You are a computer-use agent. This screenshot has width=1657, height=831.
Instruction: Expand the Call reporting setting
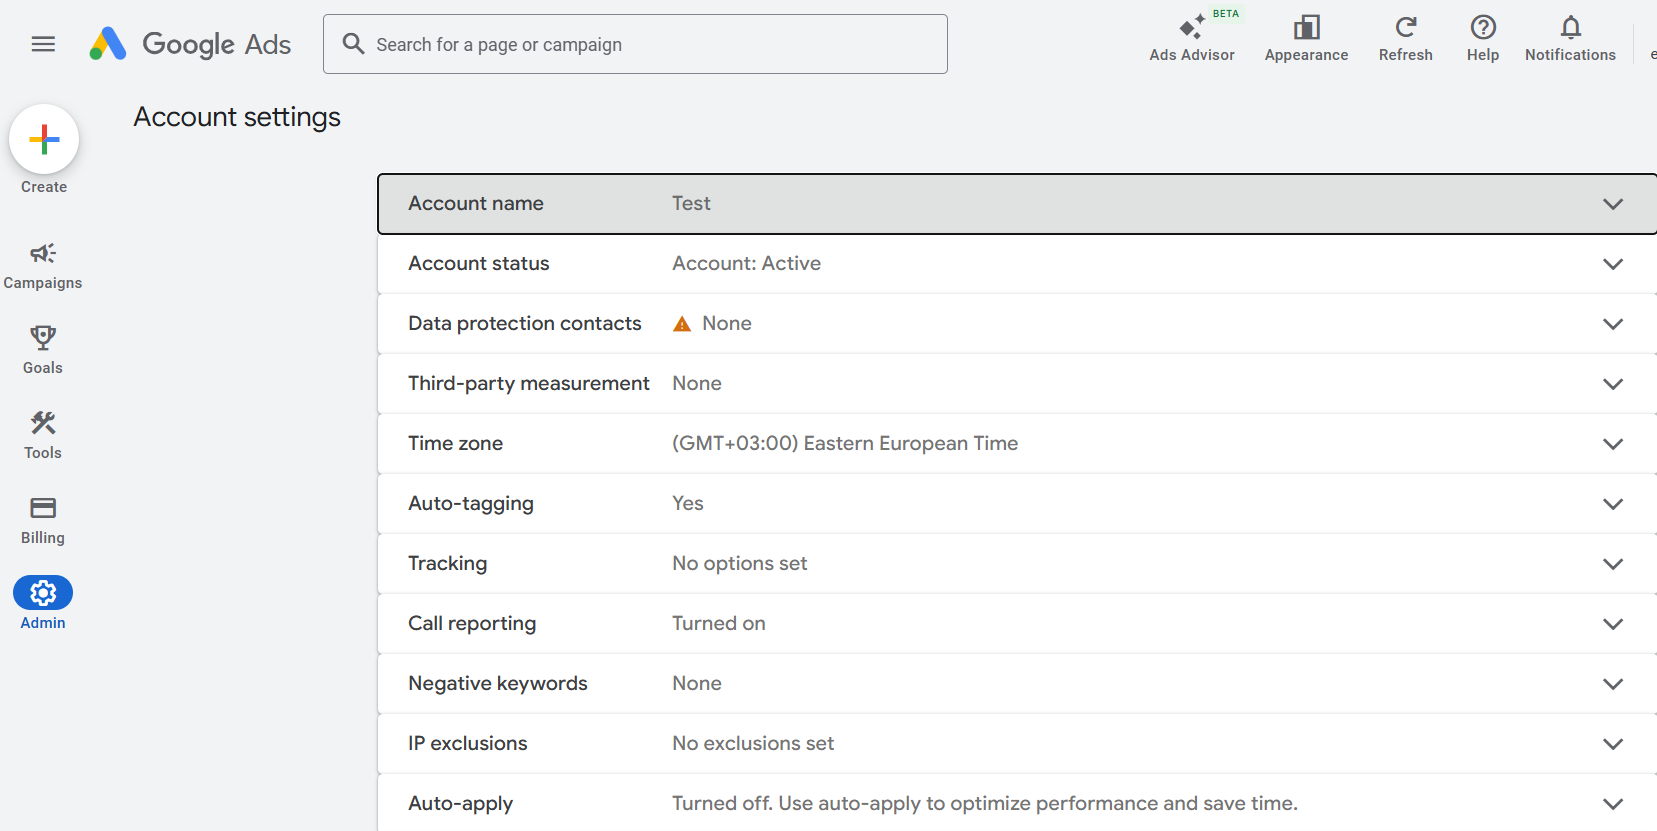coord(1612,624)
